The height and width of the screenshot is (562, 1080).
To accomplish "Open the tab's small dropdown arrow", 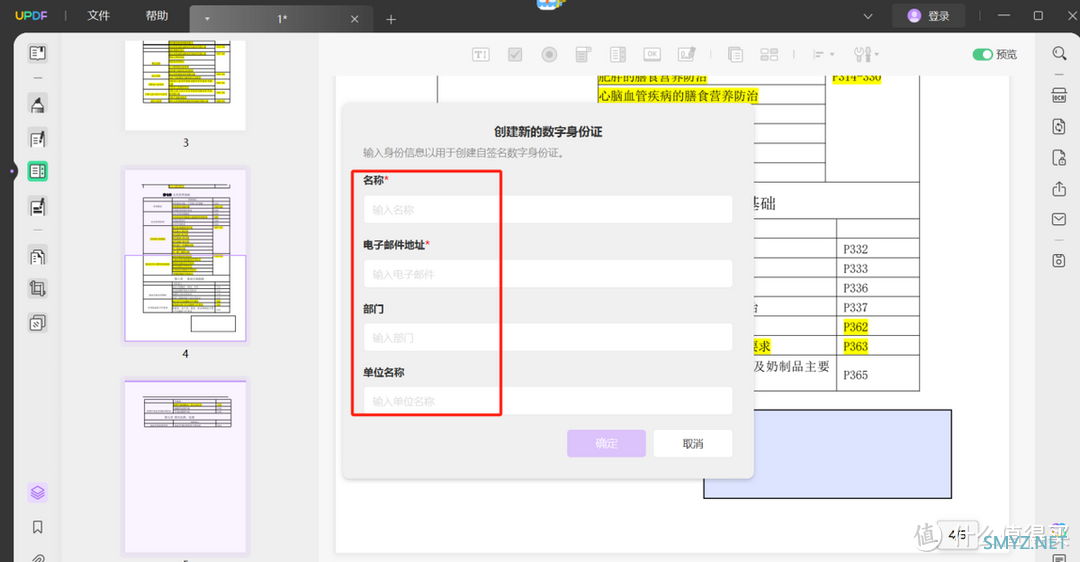I will 207,19.
